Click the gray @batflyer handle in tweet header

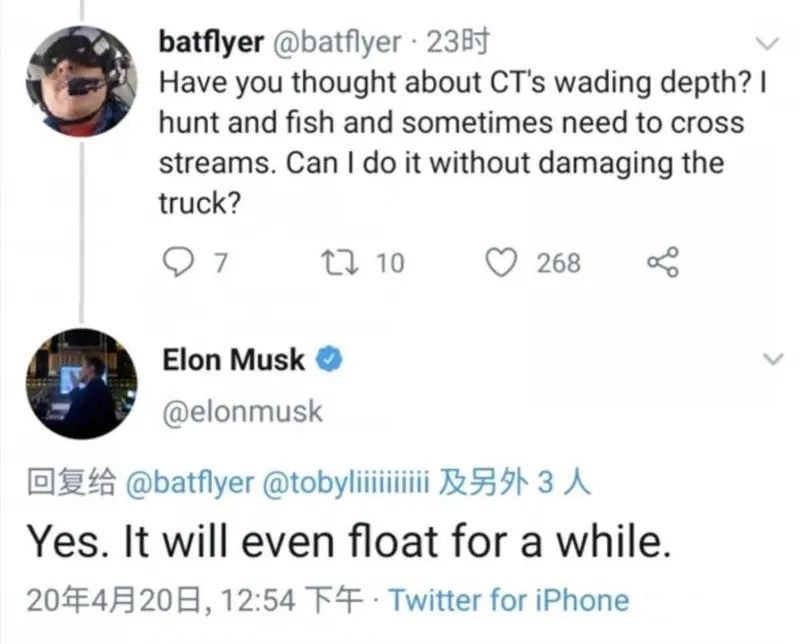pyautogui.click(x=337, y=42)
